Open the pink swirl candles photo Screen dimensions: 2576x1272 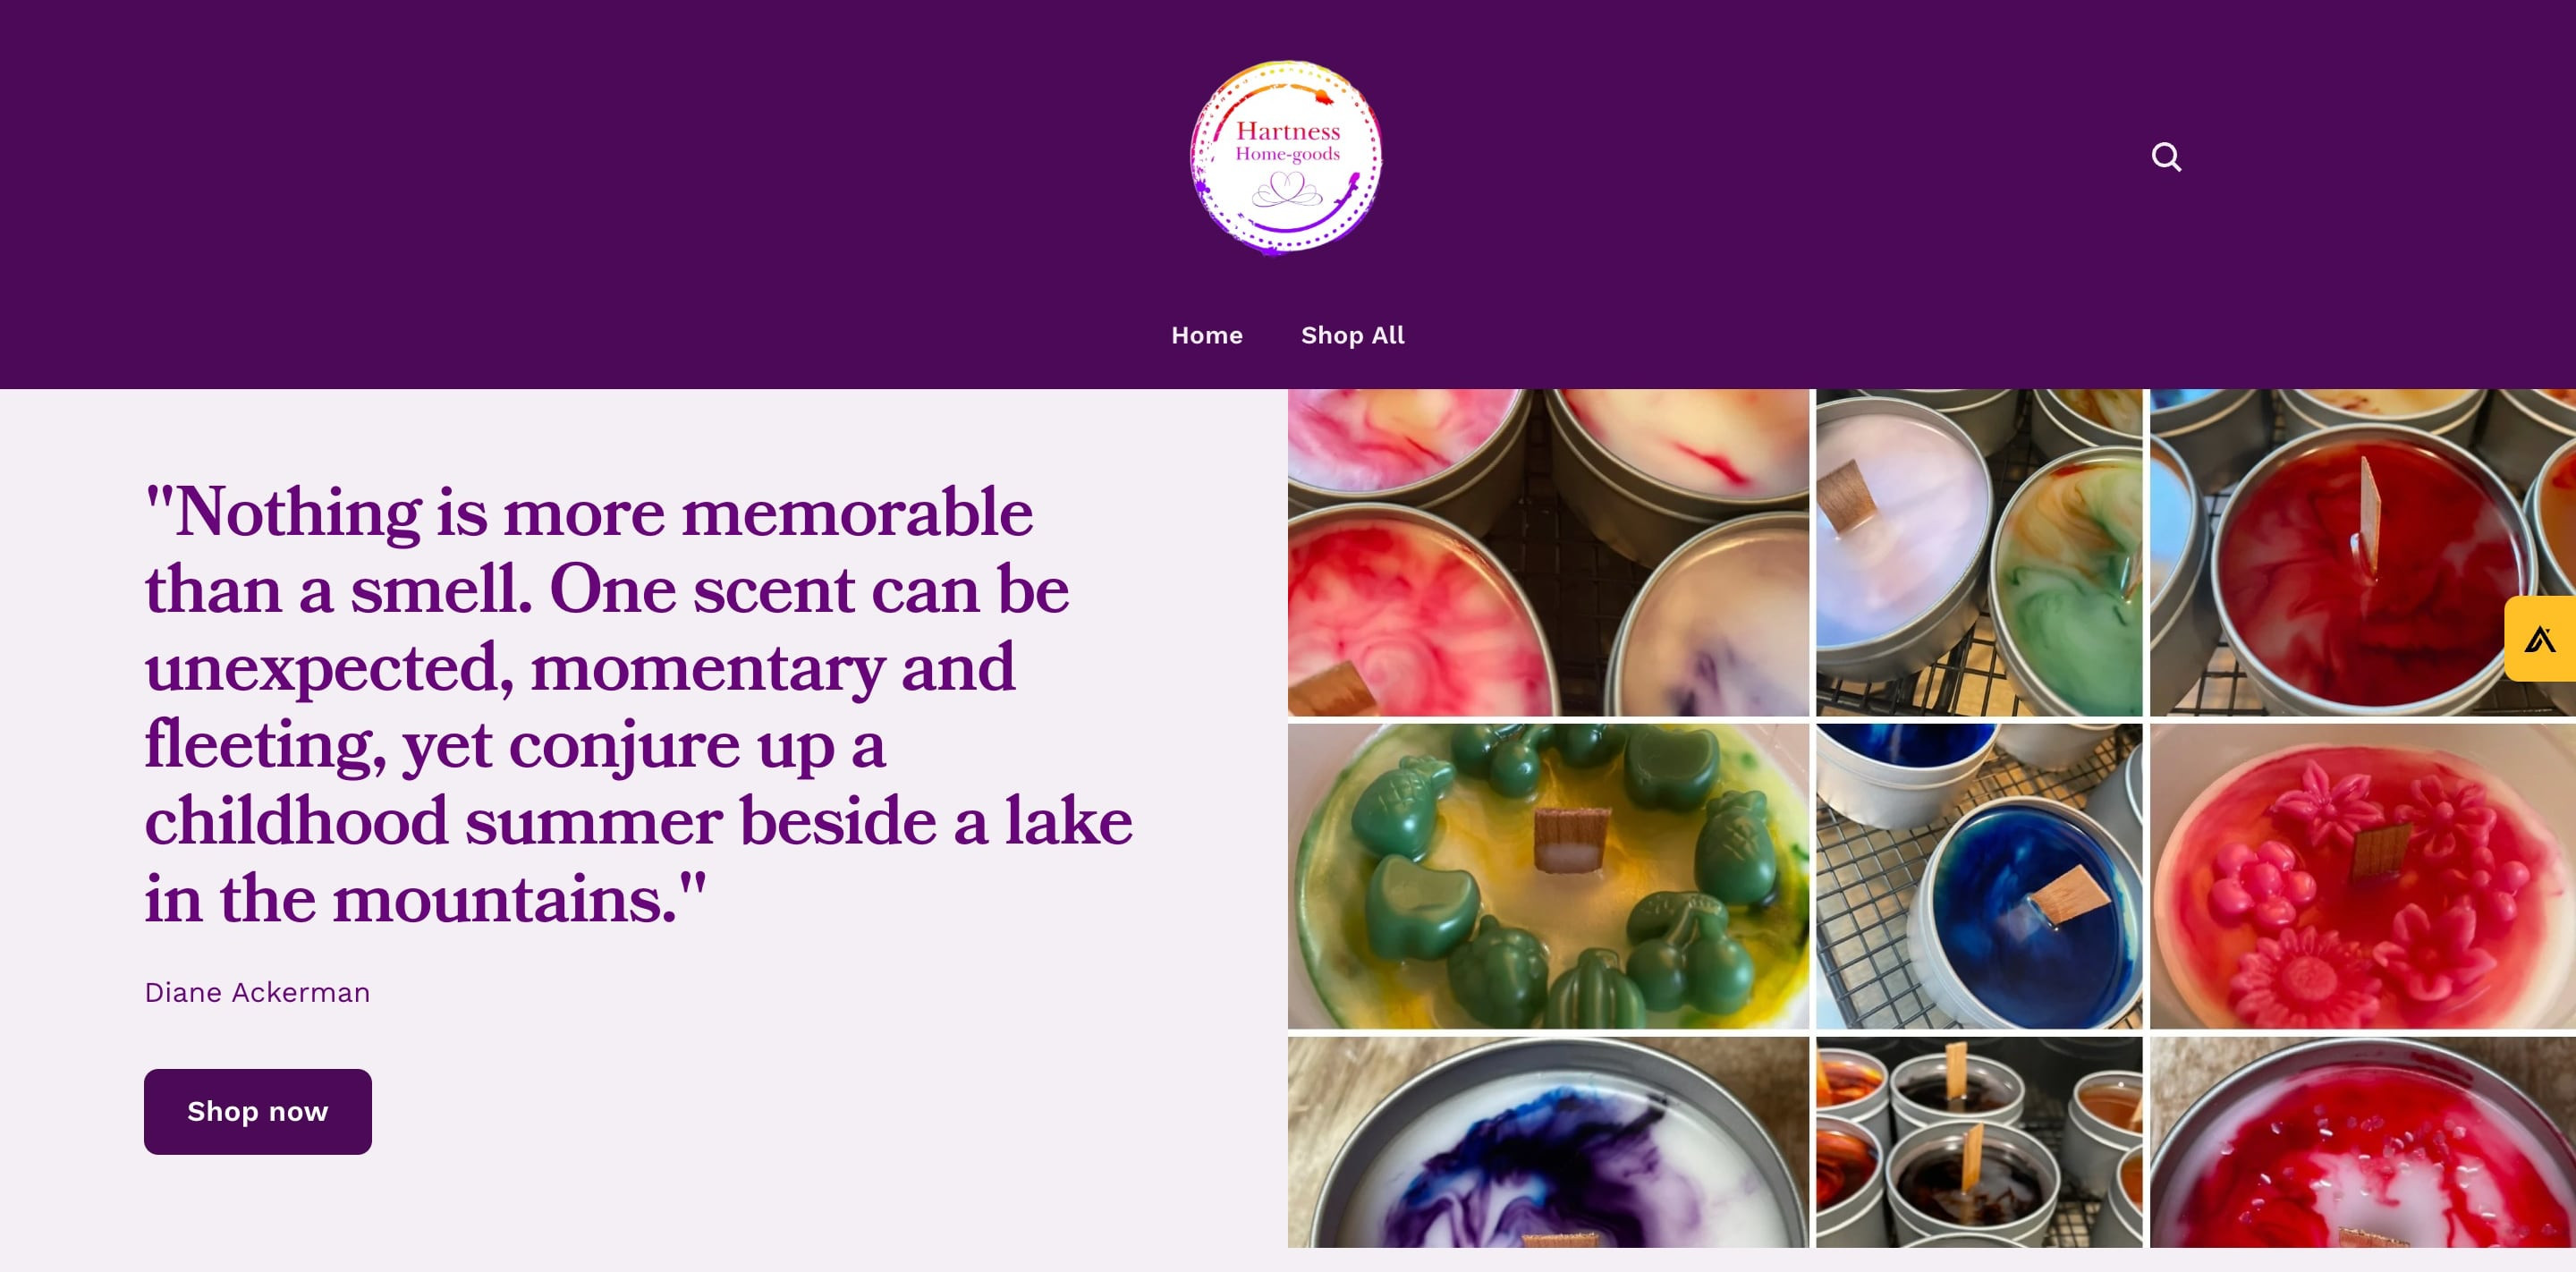[x=1548, y=553]
